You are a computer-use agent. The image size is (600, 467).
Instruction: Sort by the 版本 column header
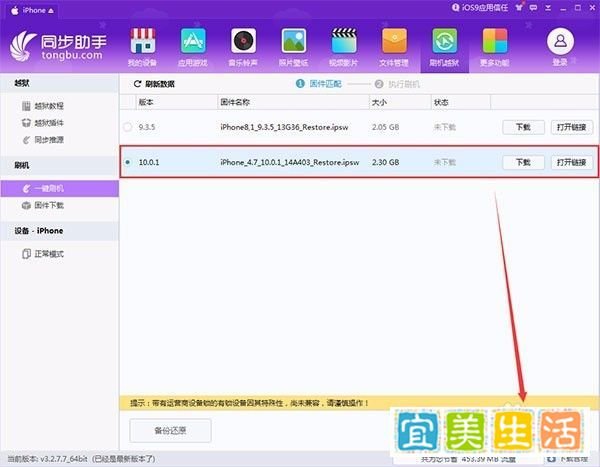[x=177, y=102]
